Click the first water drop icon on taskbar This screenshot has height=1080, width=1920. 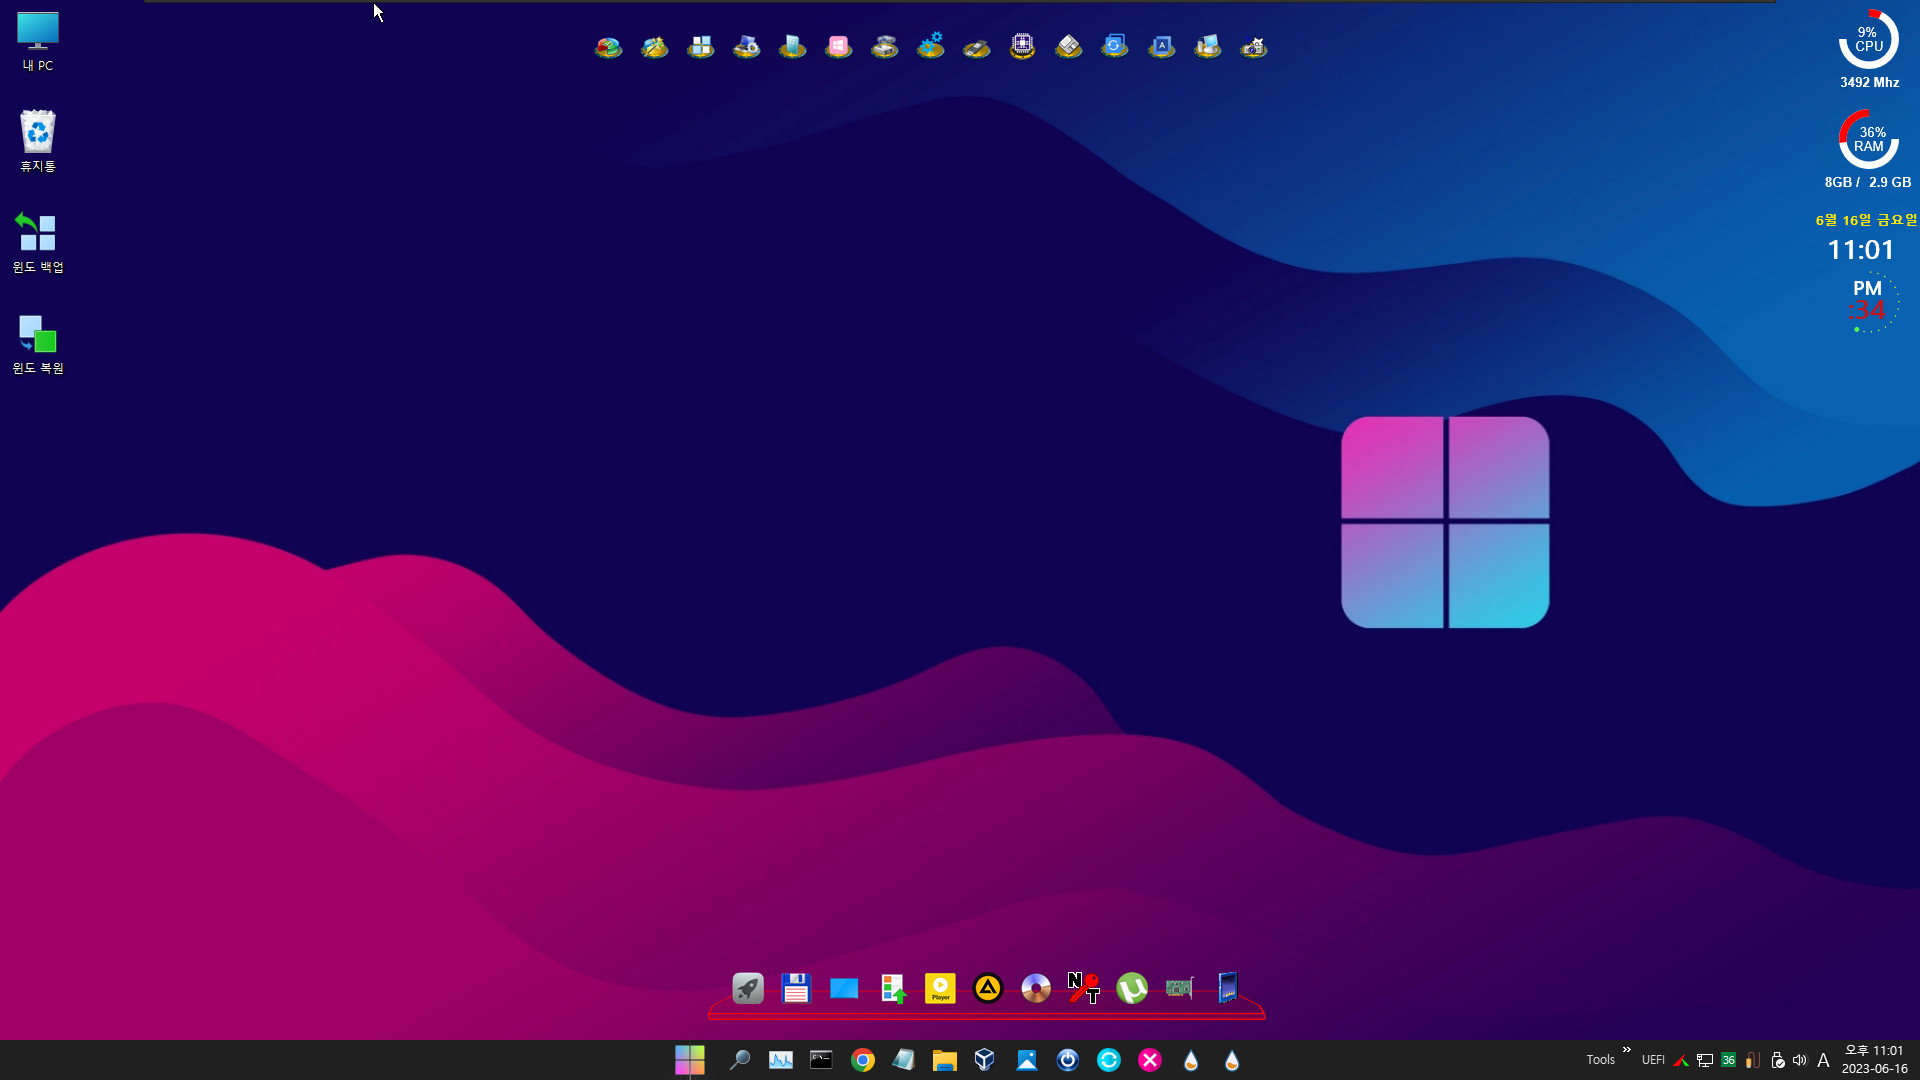coord(1191,1060)
